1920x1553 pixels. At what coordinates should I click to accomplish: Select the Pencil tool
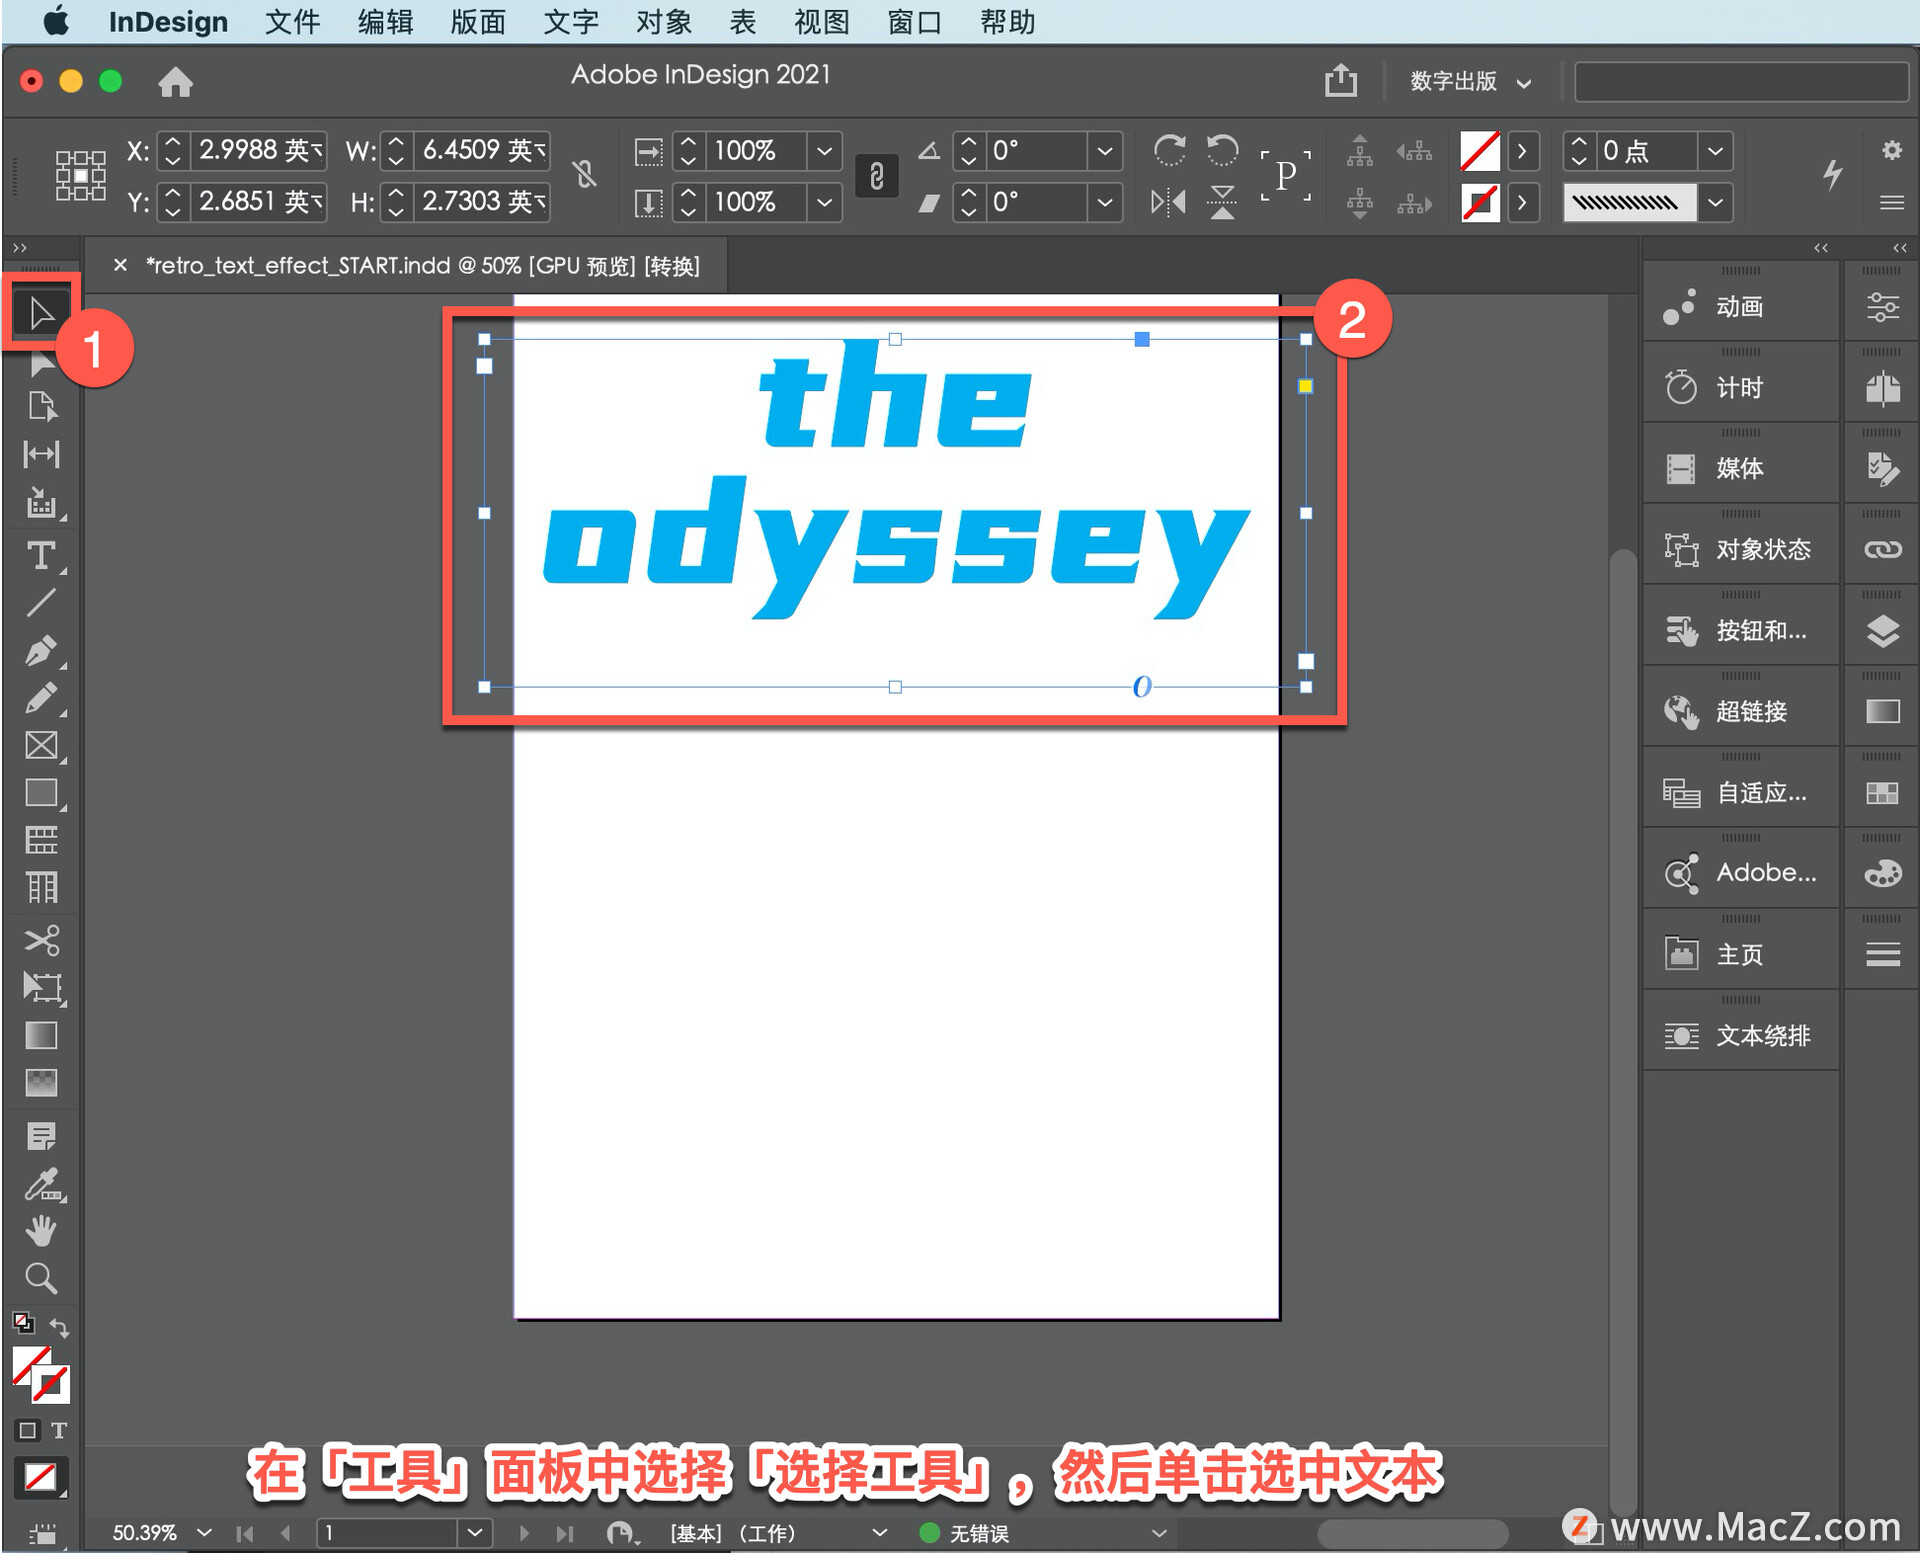pos(41,698)
